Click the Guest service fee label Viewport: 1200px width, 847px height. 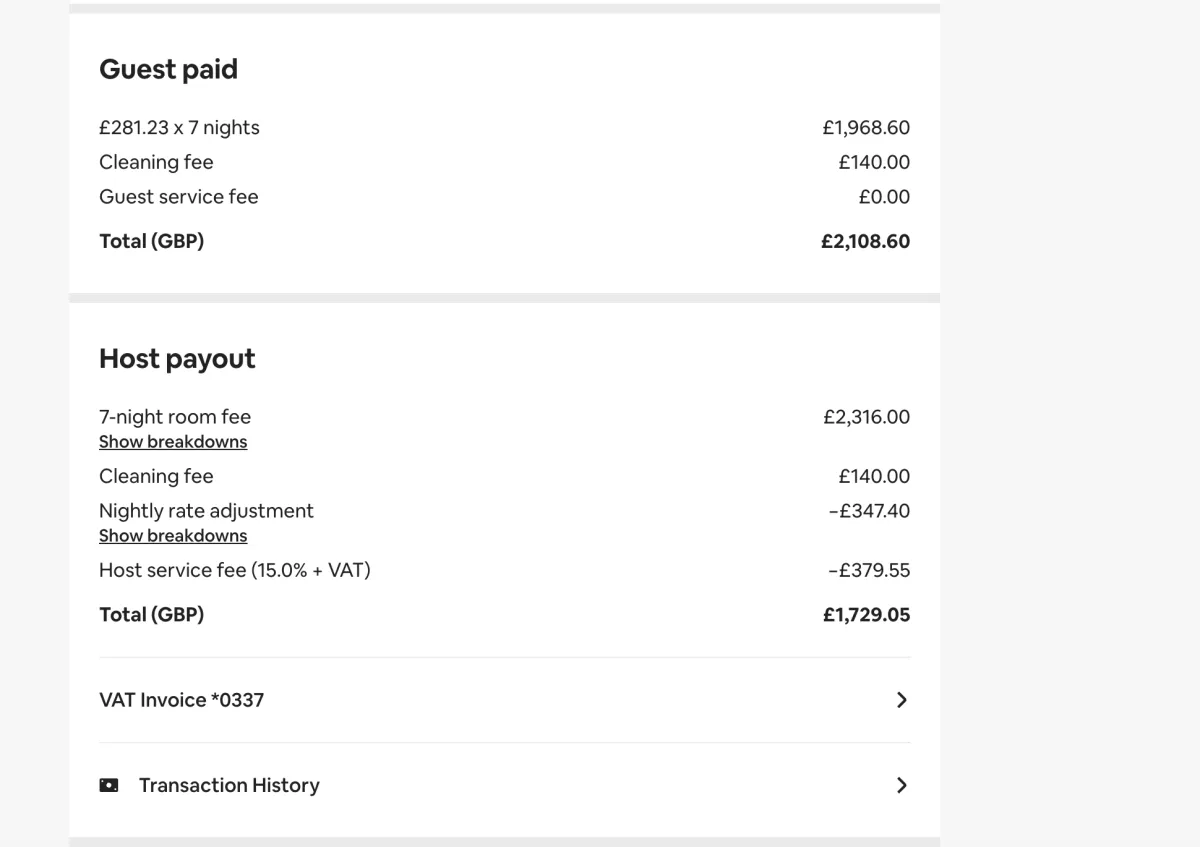point(179,197)
